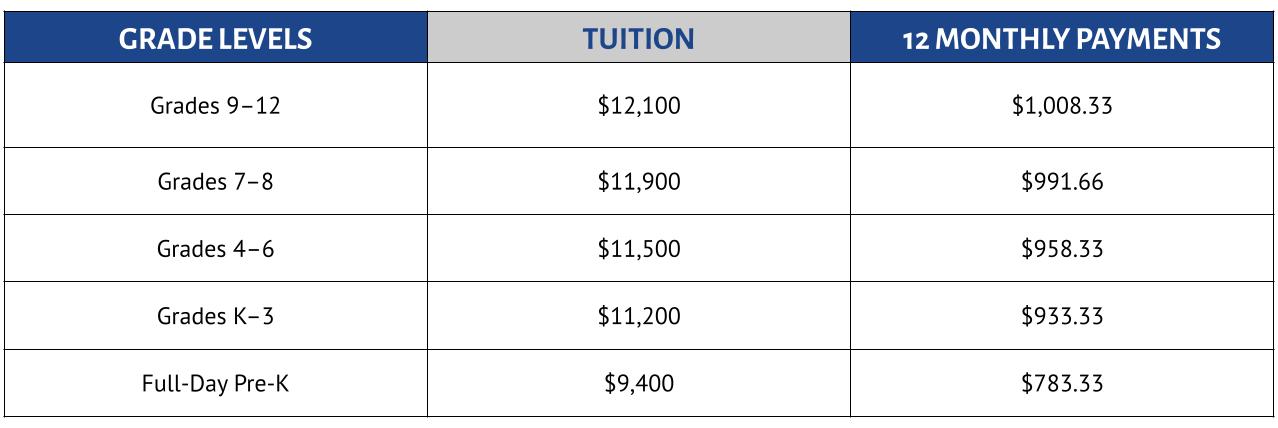
Task: Select the Grades 9–12 cell
Action: [x=215, y=105]
